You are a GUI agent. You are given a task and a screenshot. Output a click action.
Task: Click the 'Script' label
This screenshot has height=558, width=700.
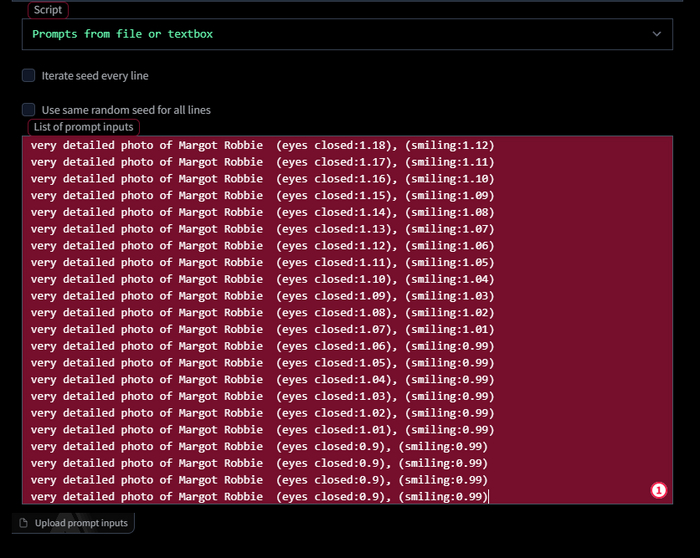(x=47, y=10)
